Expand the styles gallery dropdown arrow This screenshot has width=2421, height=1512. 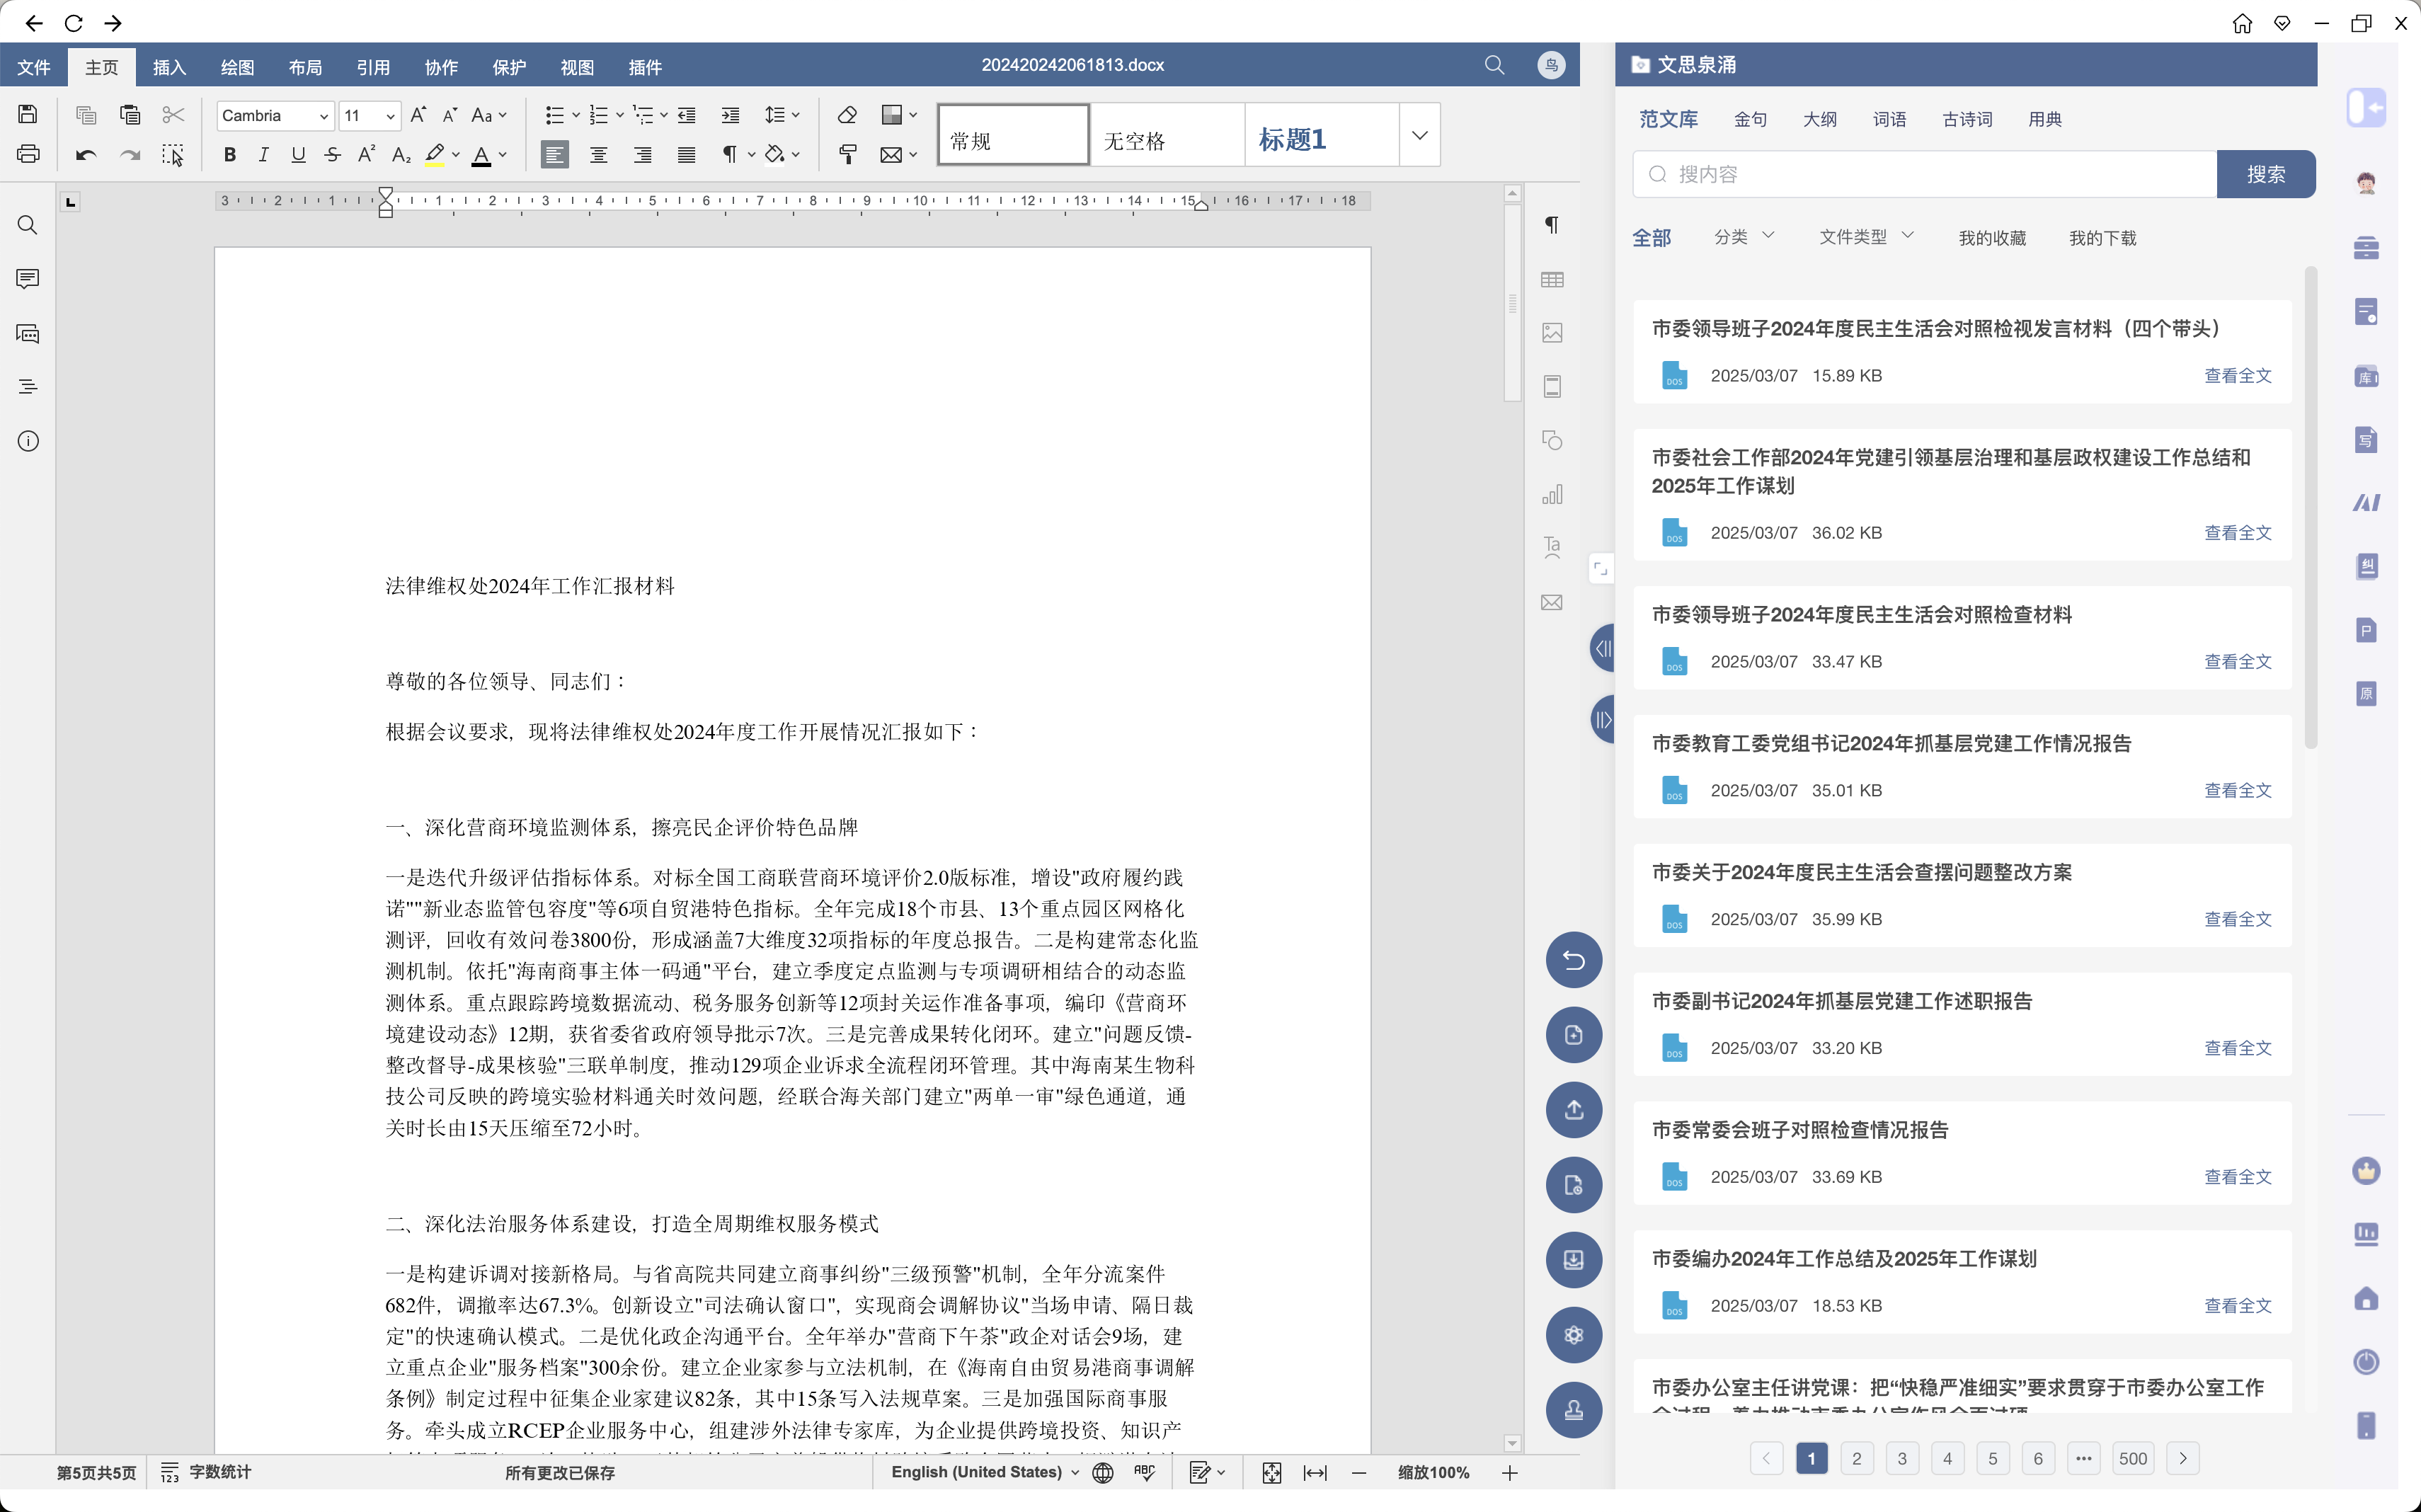[x=1419, y=135]
